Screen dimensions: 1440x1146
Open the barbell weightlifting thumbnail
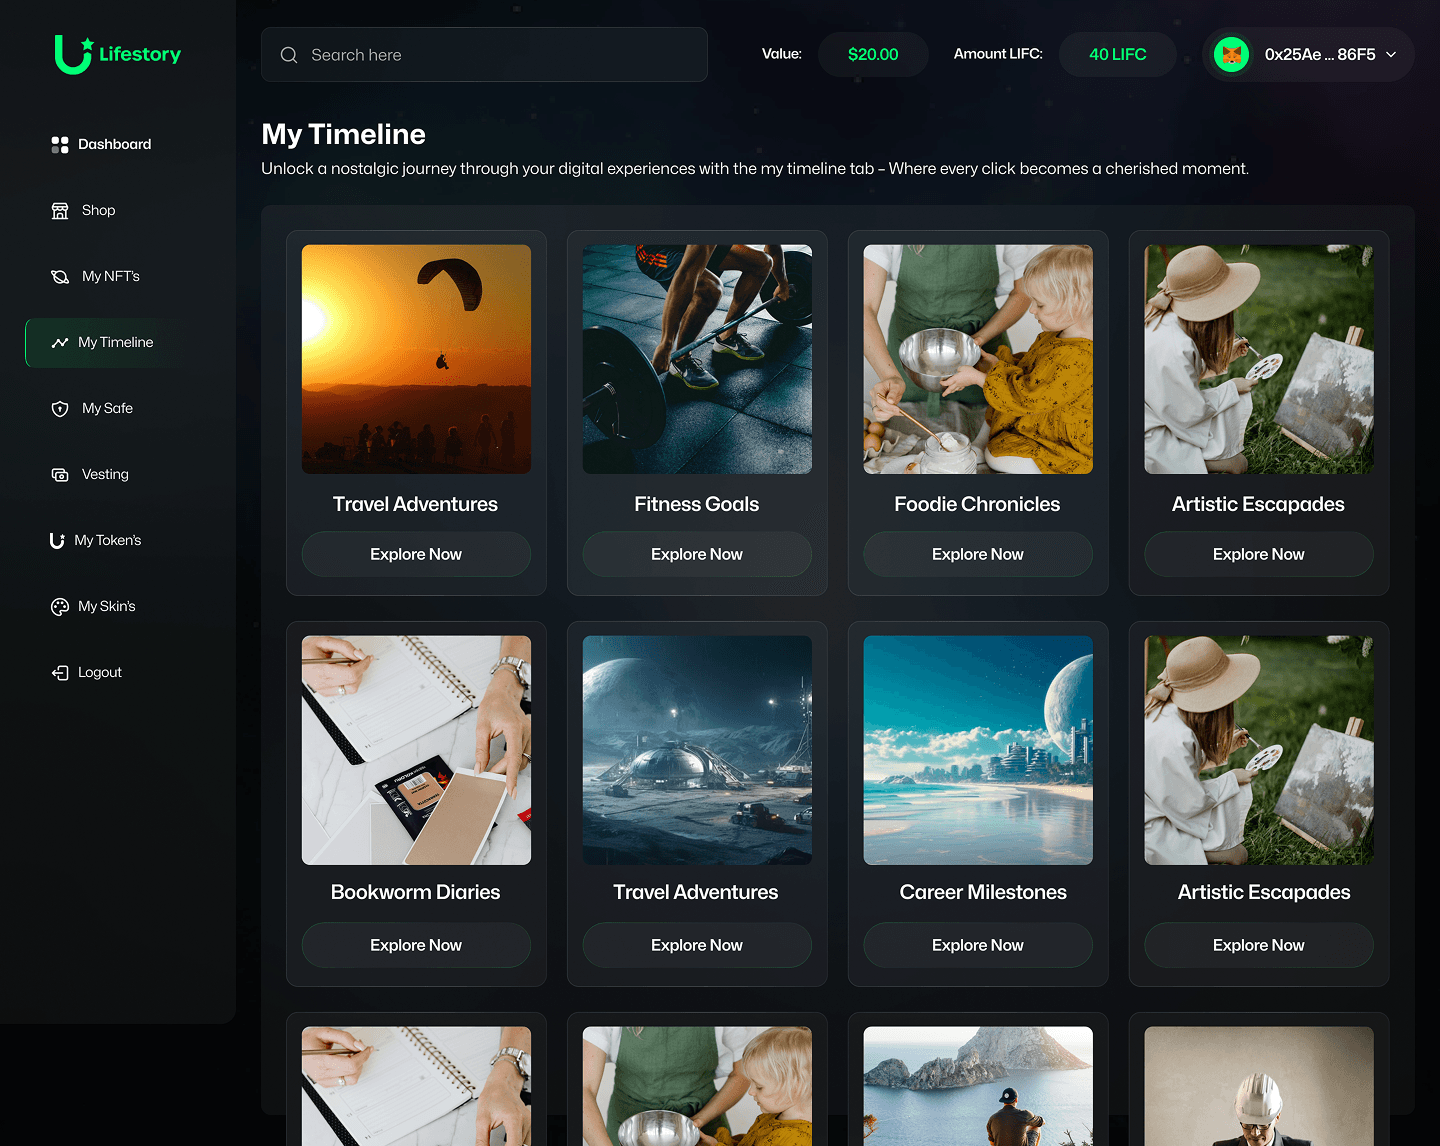point(697,359)
